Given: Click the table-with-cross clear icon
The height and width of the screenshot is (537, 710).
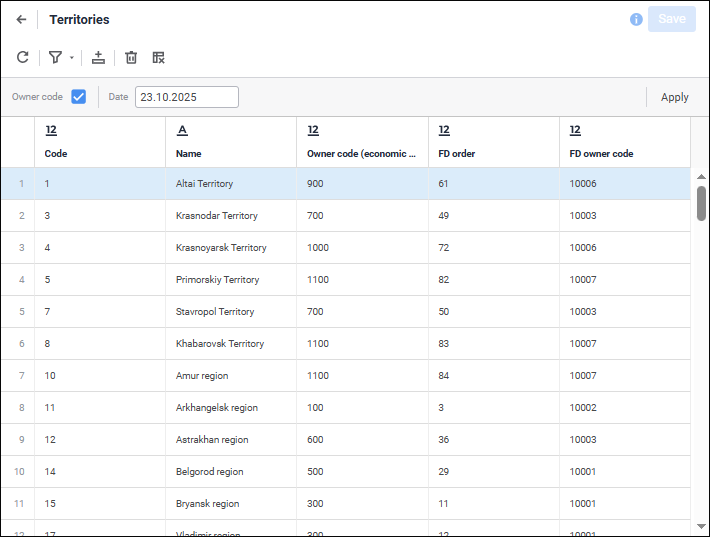Looking at the screenshot, I should 158,58.
